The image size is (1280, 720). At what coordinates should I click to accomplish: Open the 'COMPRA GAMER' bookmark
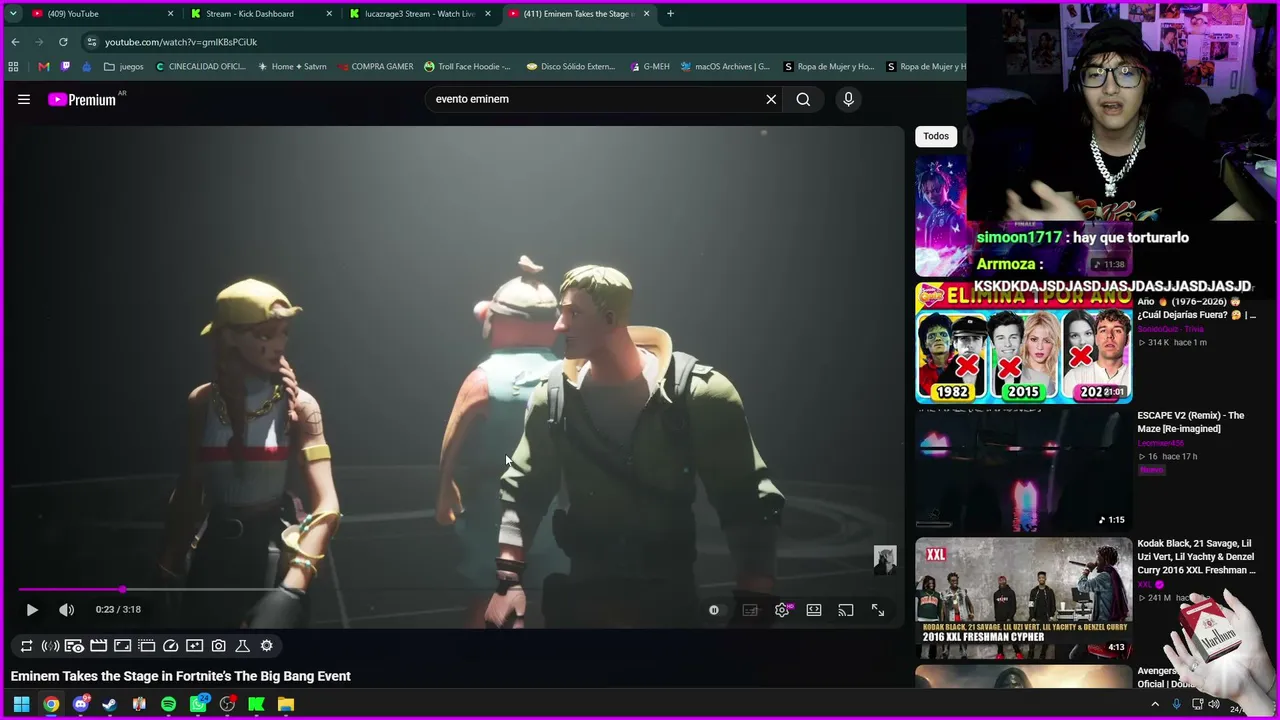click(x=375, y=67)
